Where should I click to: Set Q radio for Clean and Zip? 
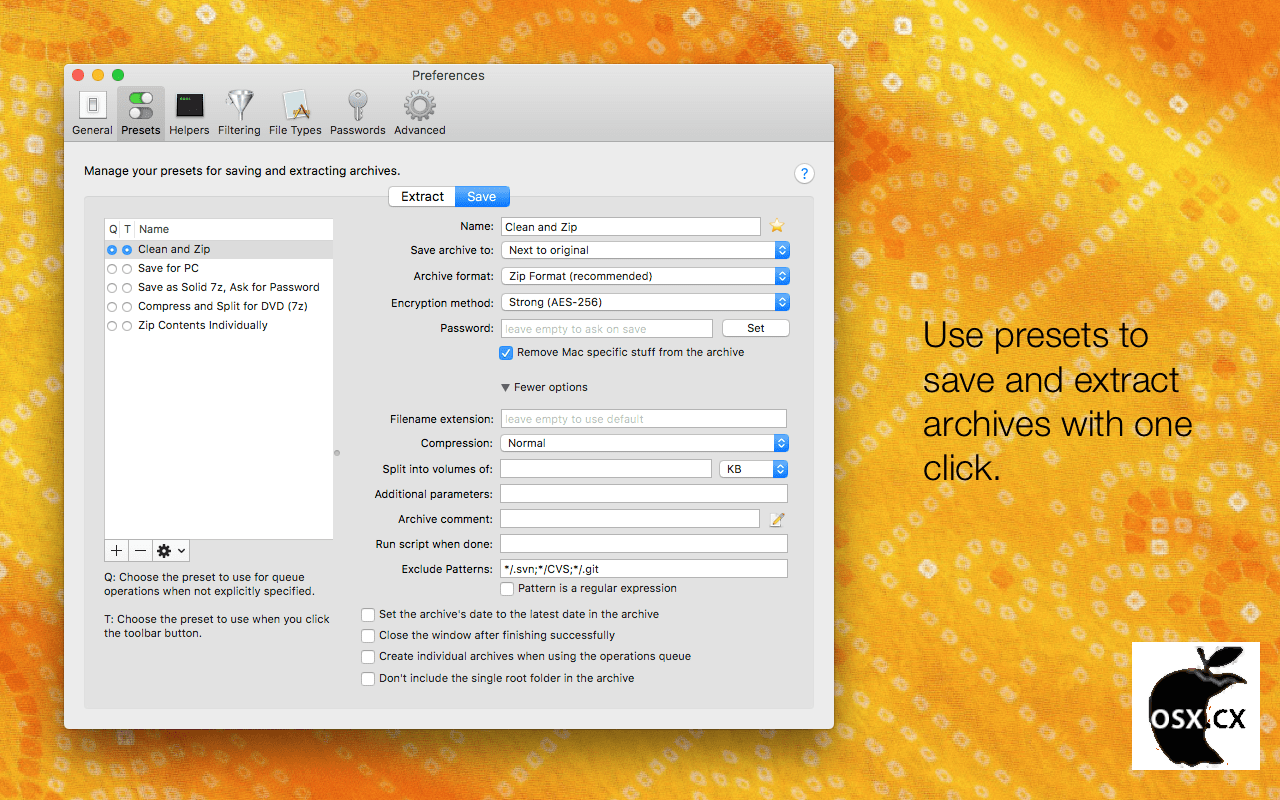tap(112, 250)
